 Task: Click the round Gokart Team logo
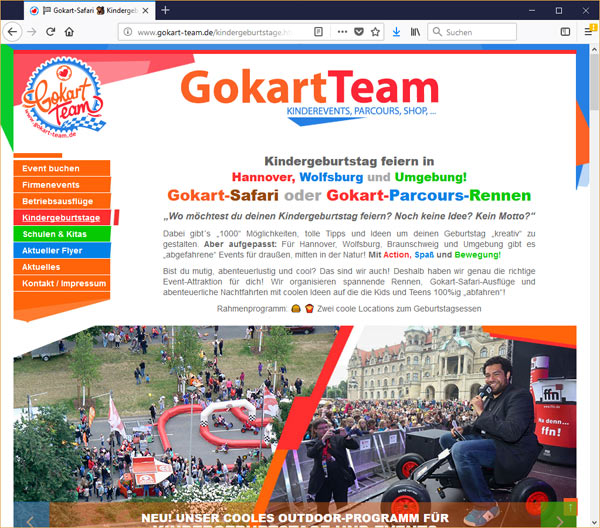[63, 98]
